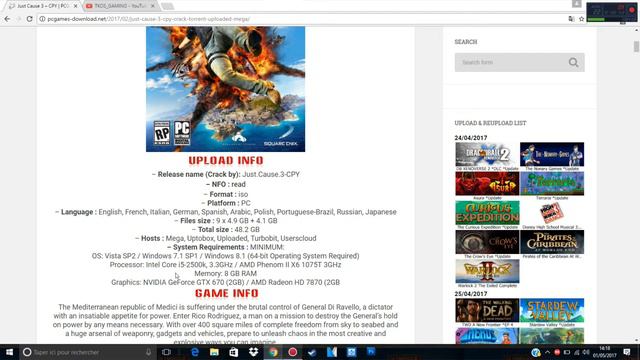Reload the page with the refresh icon
Screen dimensions: 640x360
[x=29, y=19]
